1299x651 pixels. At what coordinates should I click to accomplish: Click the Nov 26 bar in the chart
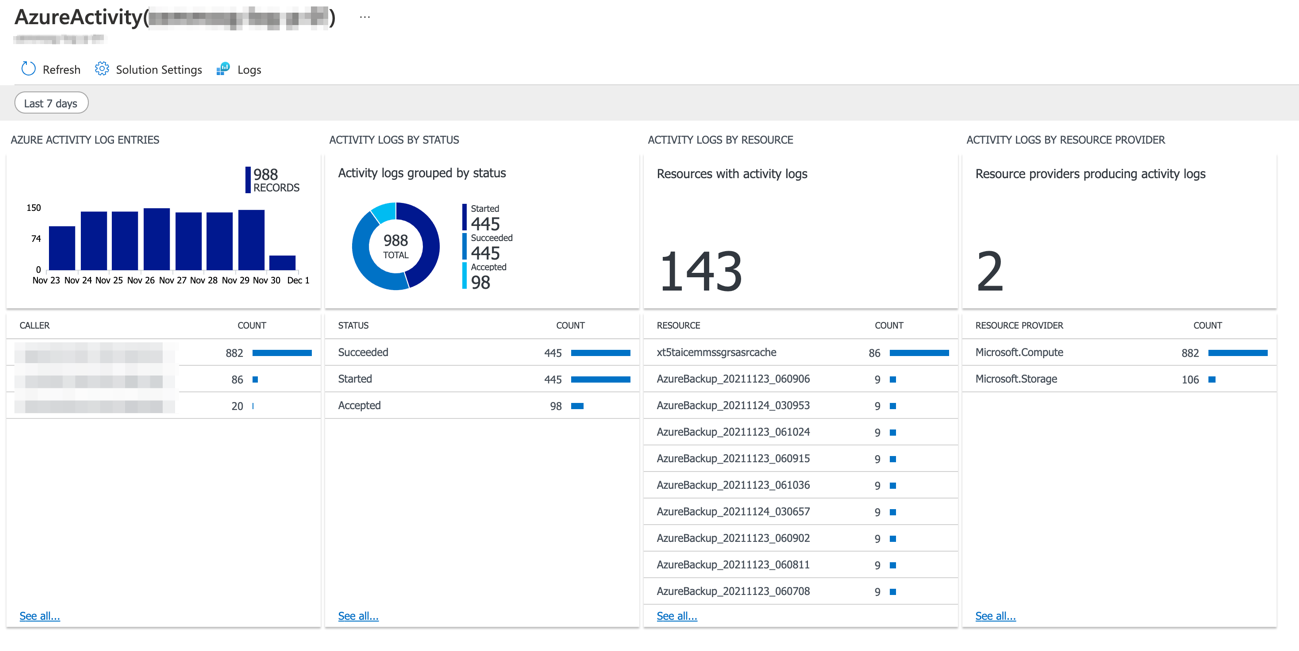pos(157,239)
